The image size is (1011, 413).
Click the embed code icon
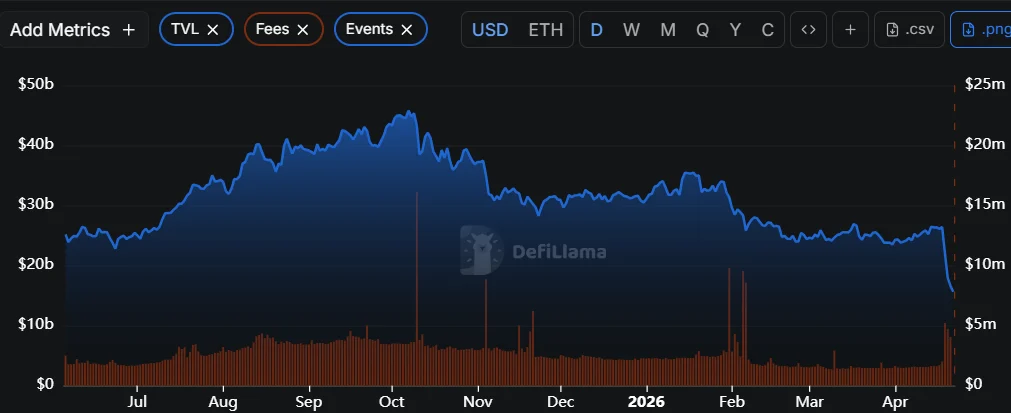808,29
